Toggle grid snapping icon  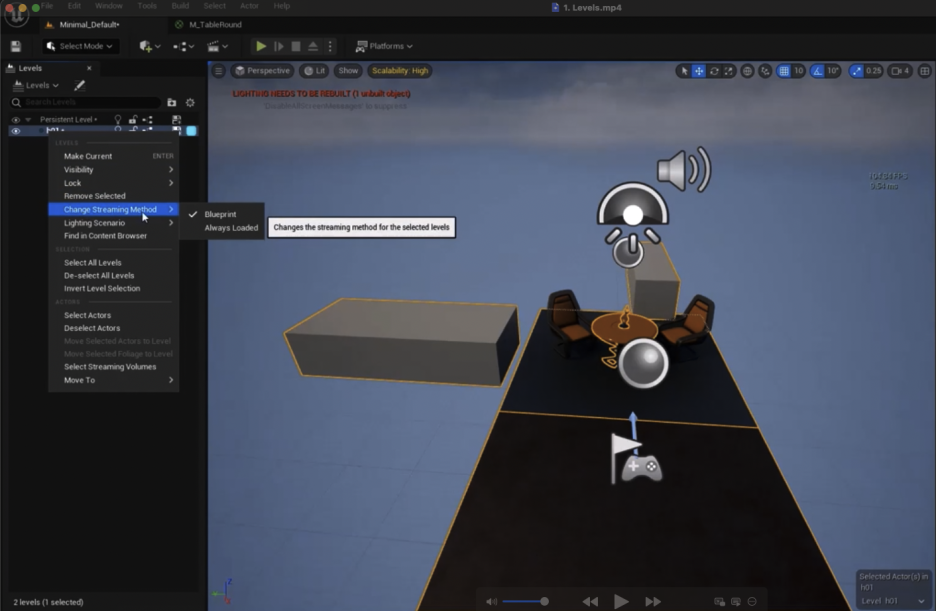pos(784,71)
